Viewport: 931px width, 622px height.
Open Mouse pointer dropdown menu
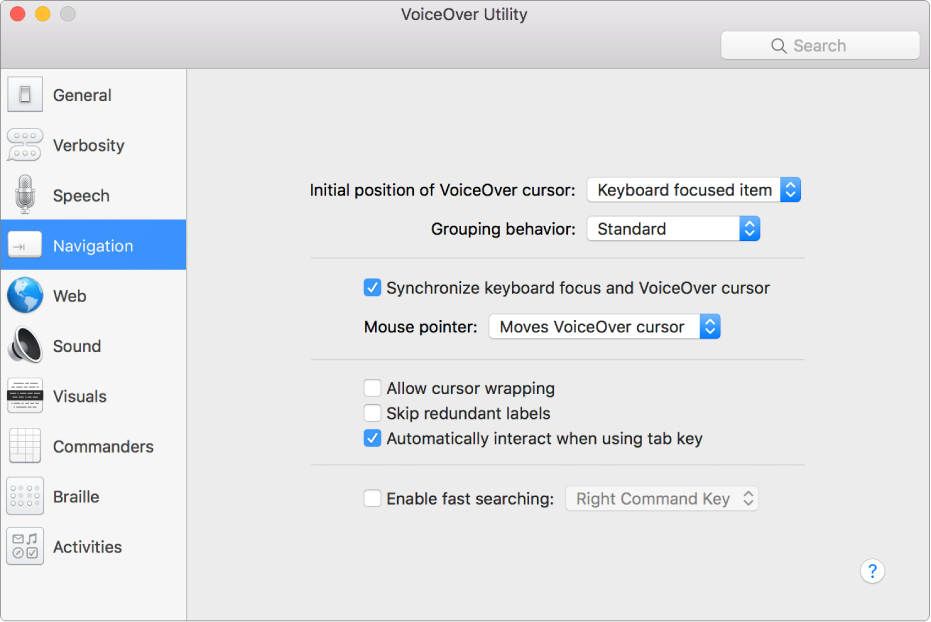[604, 327]
